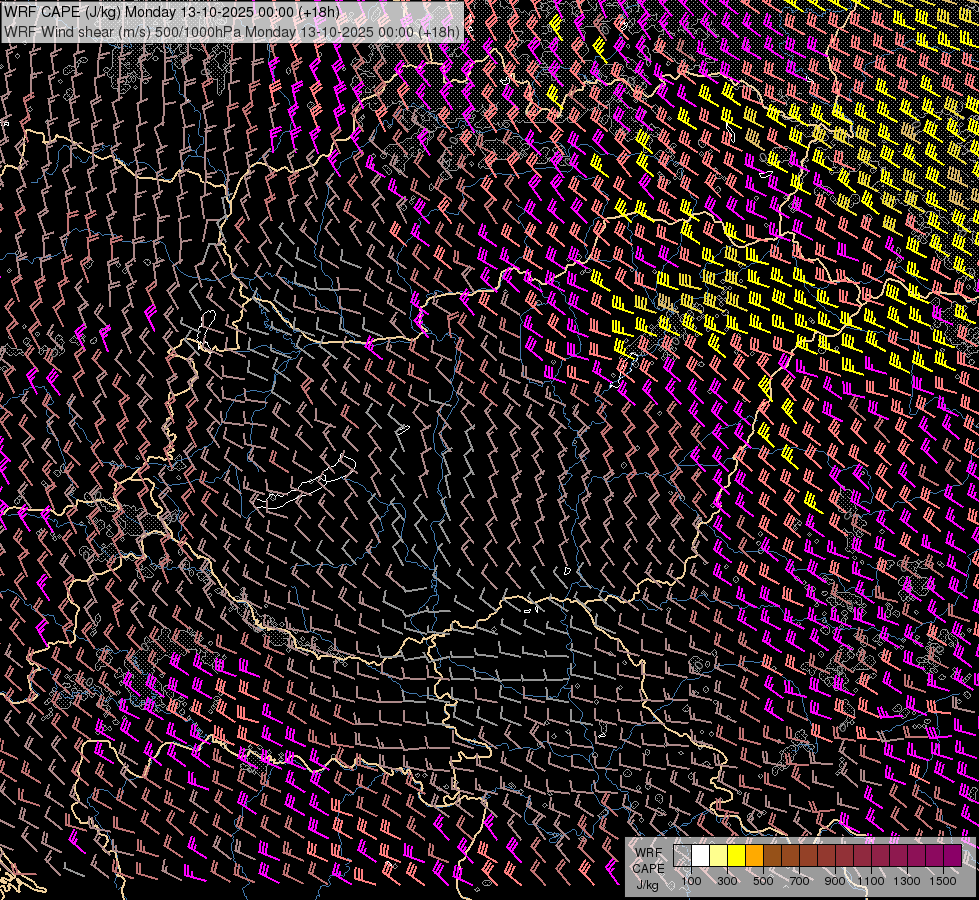
Task: Click the 100 label on the legend
Action: [x=691, y=881]
